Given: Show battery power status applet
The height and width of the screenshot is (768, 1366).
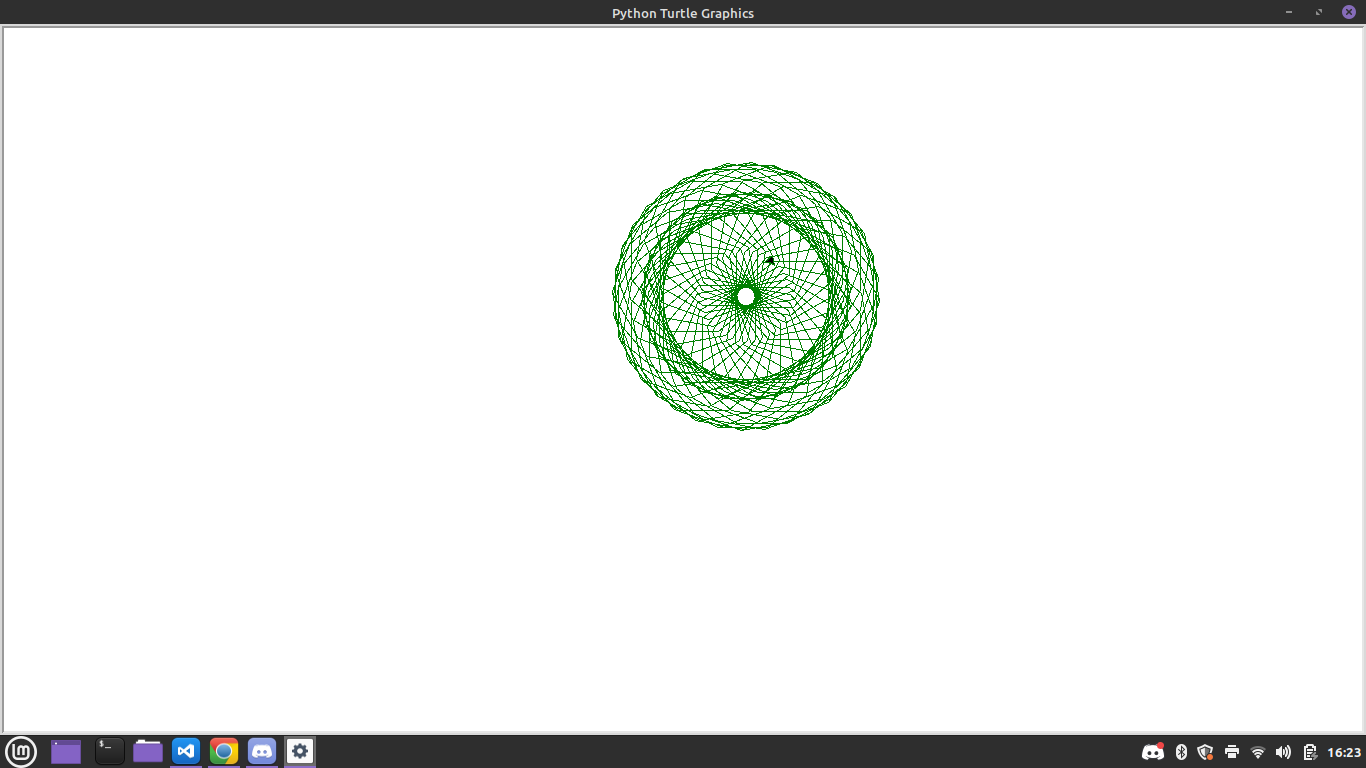Looking at the screenshot, I should coord(1310,752).
